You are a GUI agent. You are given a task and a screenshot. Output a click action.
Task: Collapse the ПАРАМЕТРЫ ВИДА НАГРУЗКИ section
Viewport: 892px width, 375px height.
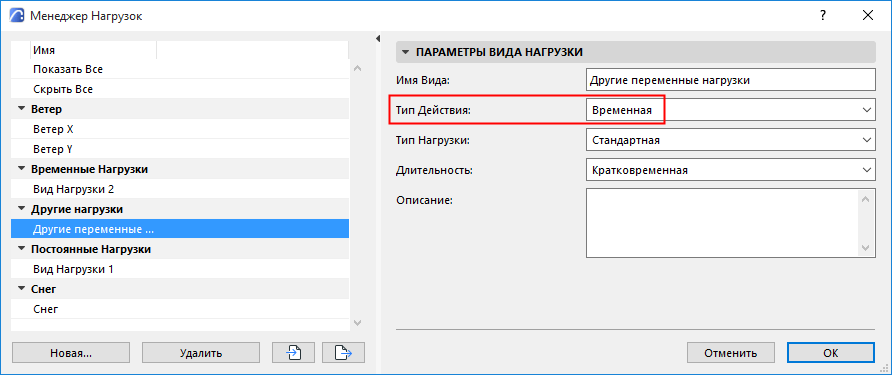coord(405,52)
